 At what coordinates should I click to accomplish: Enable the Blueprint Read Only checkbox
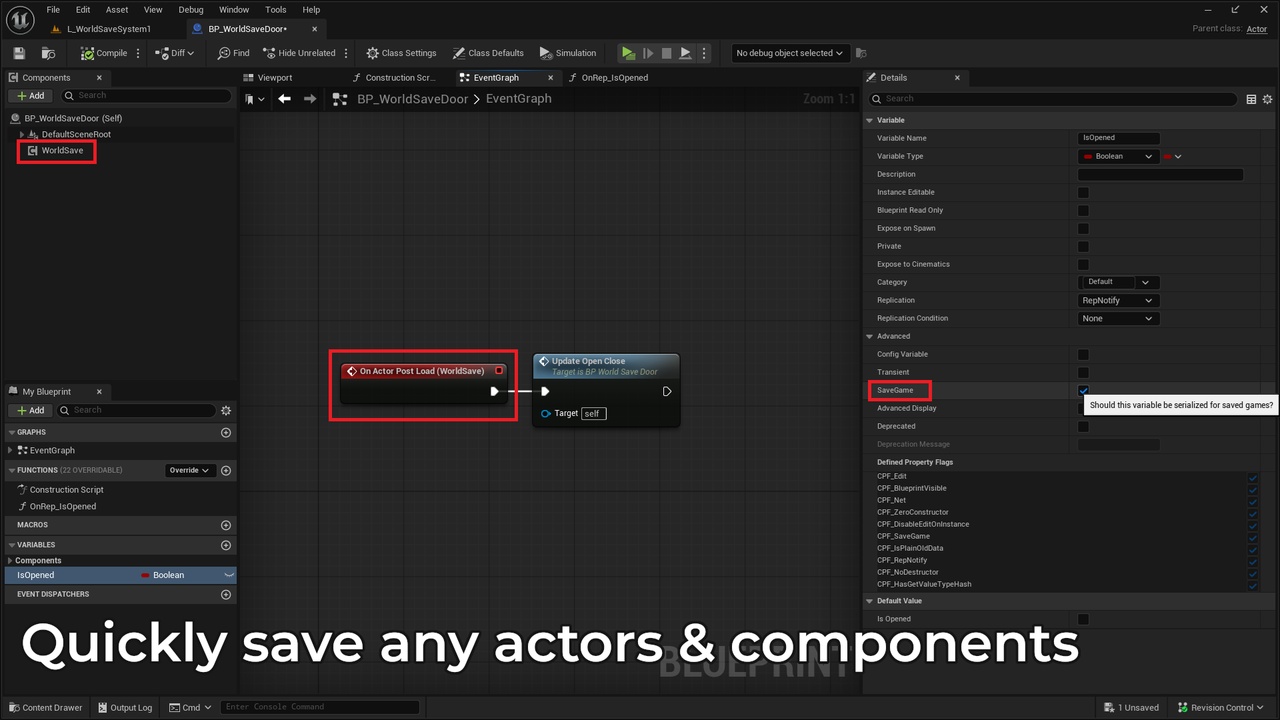pyautogui.click(x=1083, y=210)
